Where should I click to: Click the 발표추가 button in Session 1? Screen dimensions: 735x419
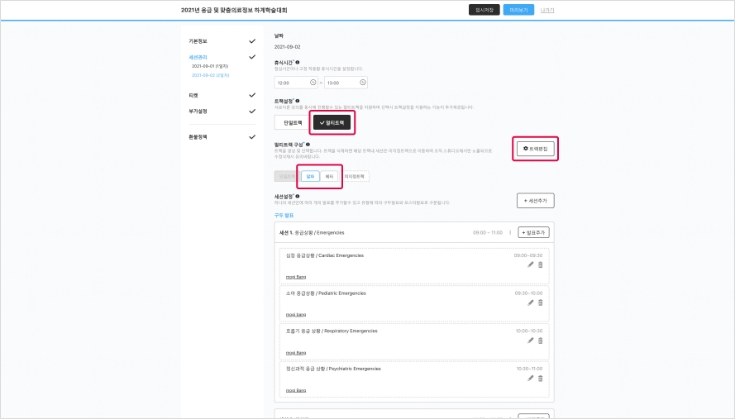click(x=535, y=232)
